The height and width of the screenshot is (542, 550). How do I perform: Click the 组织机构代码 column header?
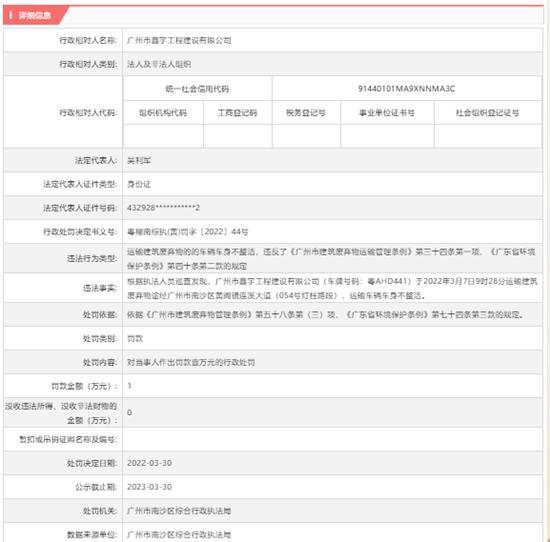point(163,113)
